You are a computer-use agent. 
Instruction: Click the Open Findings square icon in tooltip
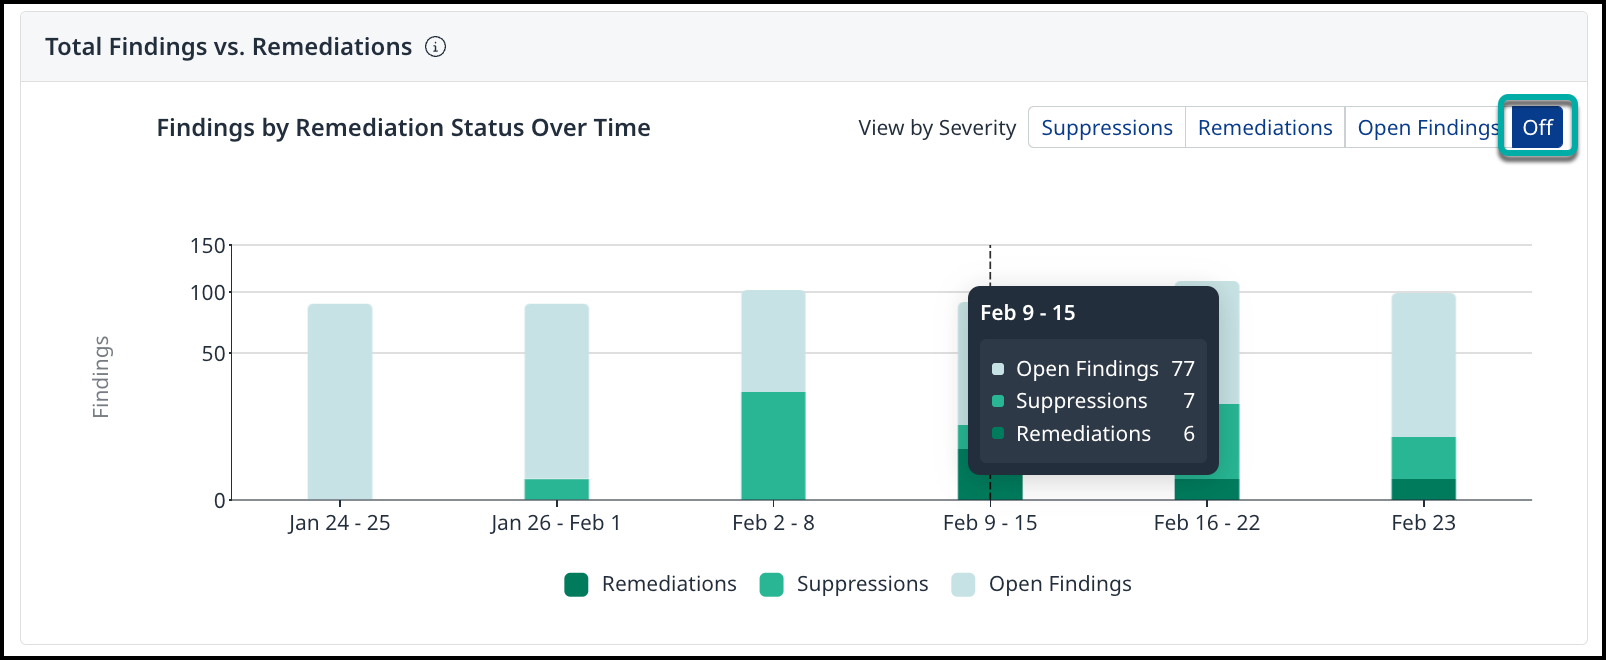tap(998, 369)
